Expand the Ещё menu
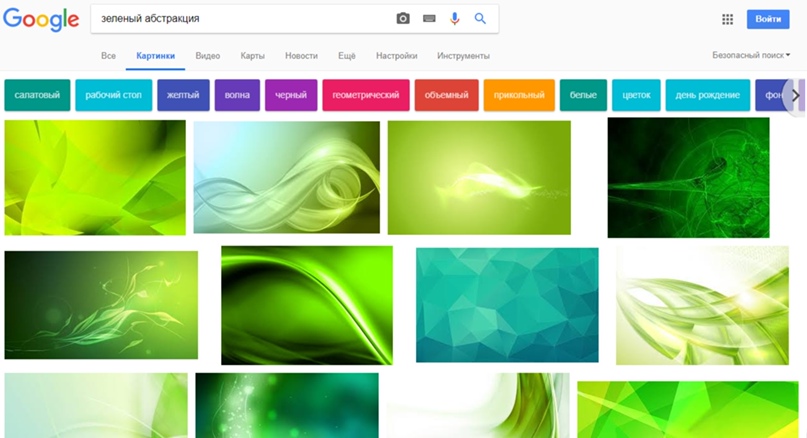The height and width of the screenshot is (438, 807). 346,56
